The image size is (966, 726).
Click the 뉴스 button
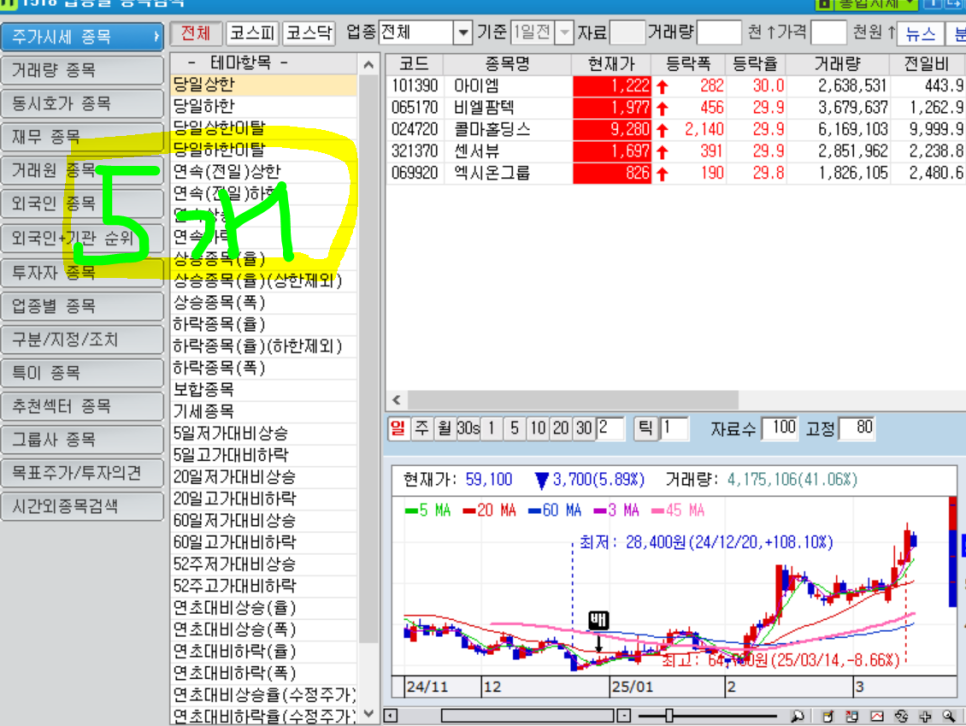(921, 33)
